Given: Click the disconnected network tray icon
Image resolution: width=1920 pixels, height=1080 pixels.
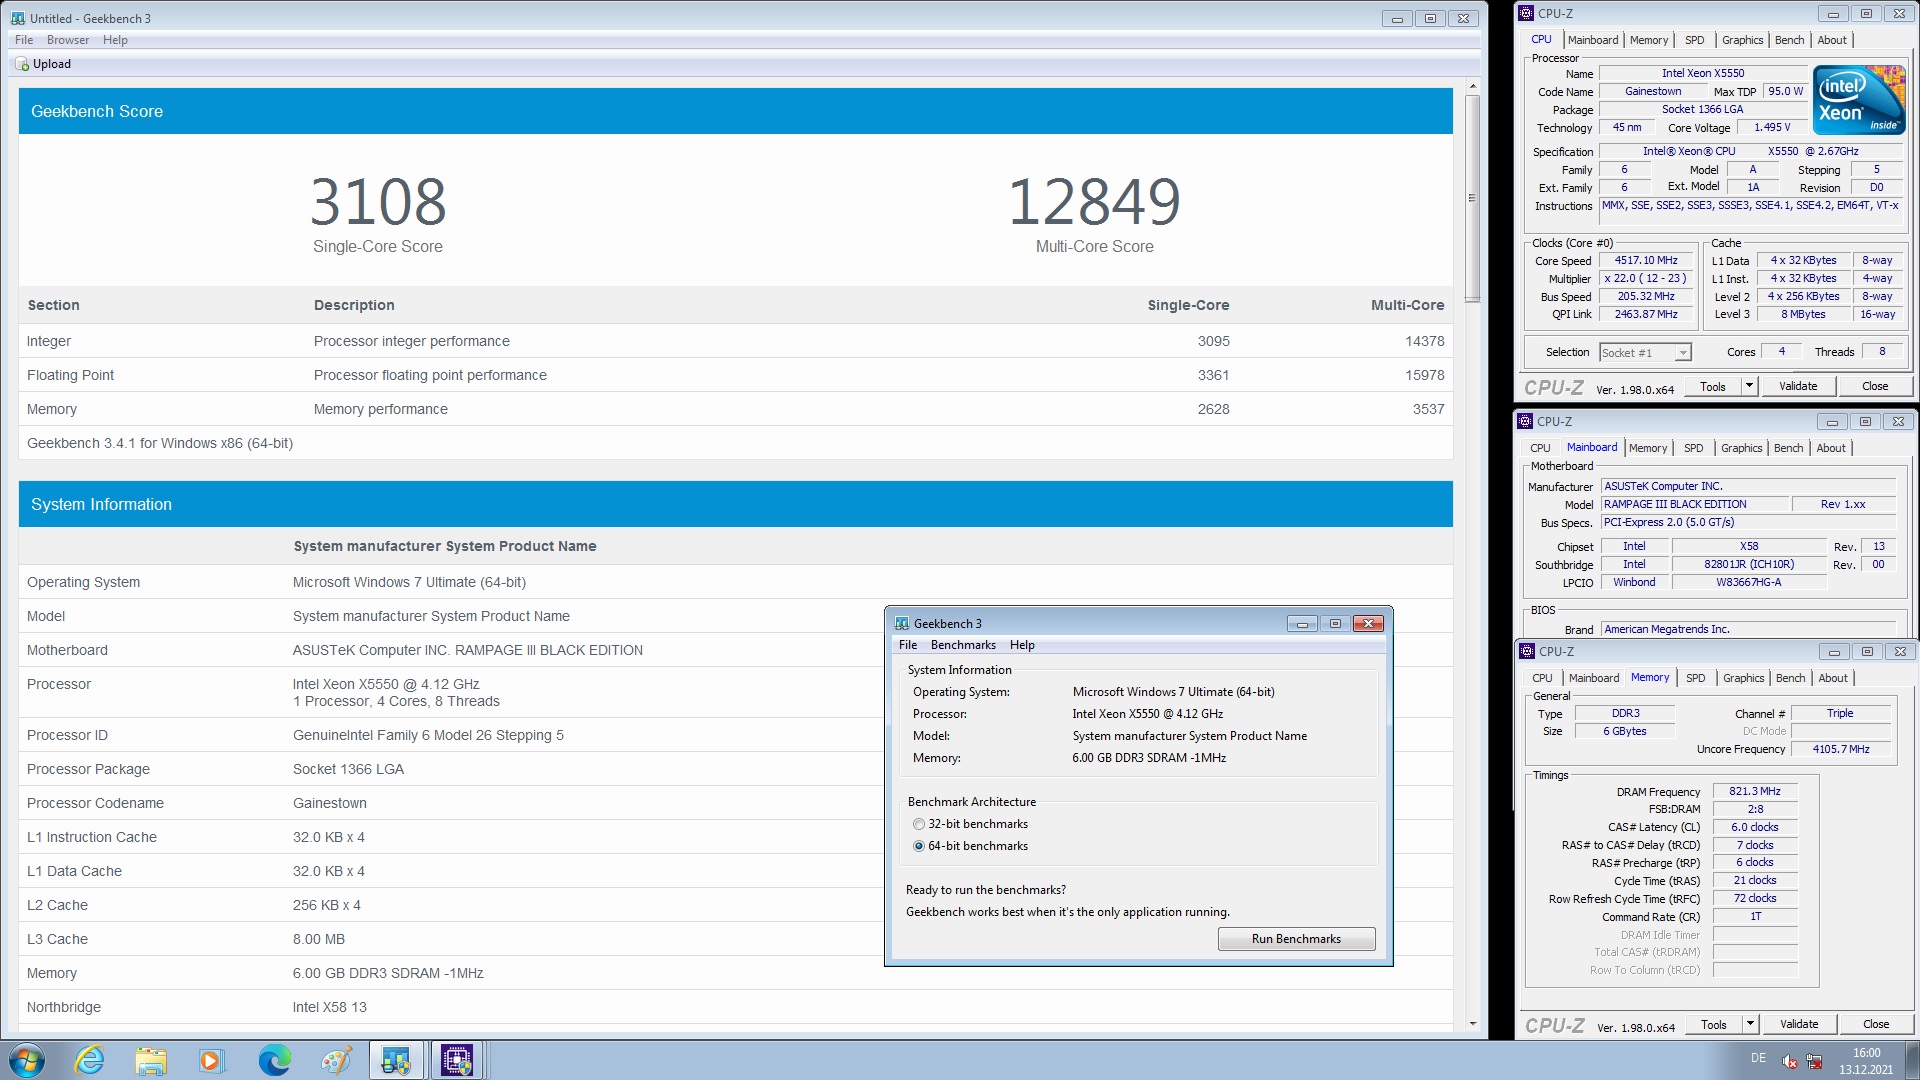Looking at the screenshot, I should 1814,1061.
